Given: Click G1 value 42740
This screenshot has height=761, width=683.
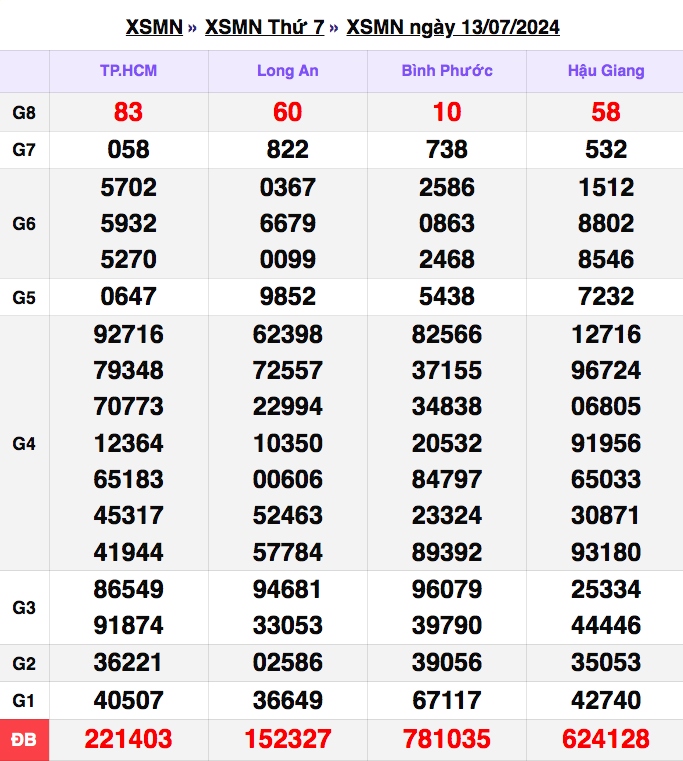Looking at the screenshot, I should point(606,700).
